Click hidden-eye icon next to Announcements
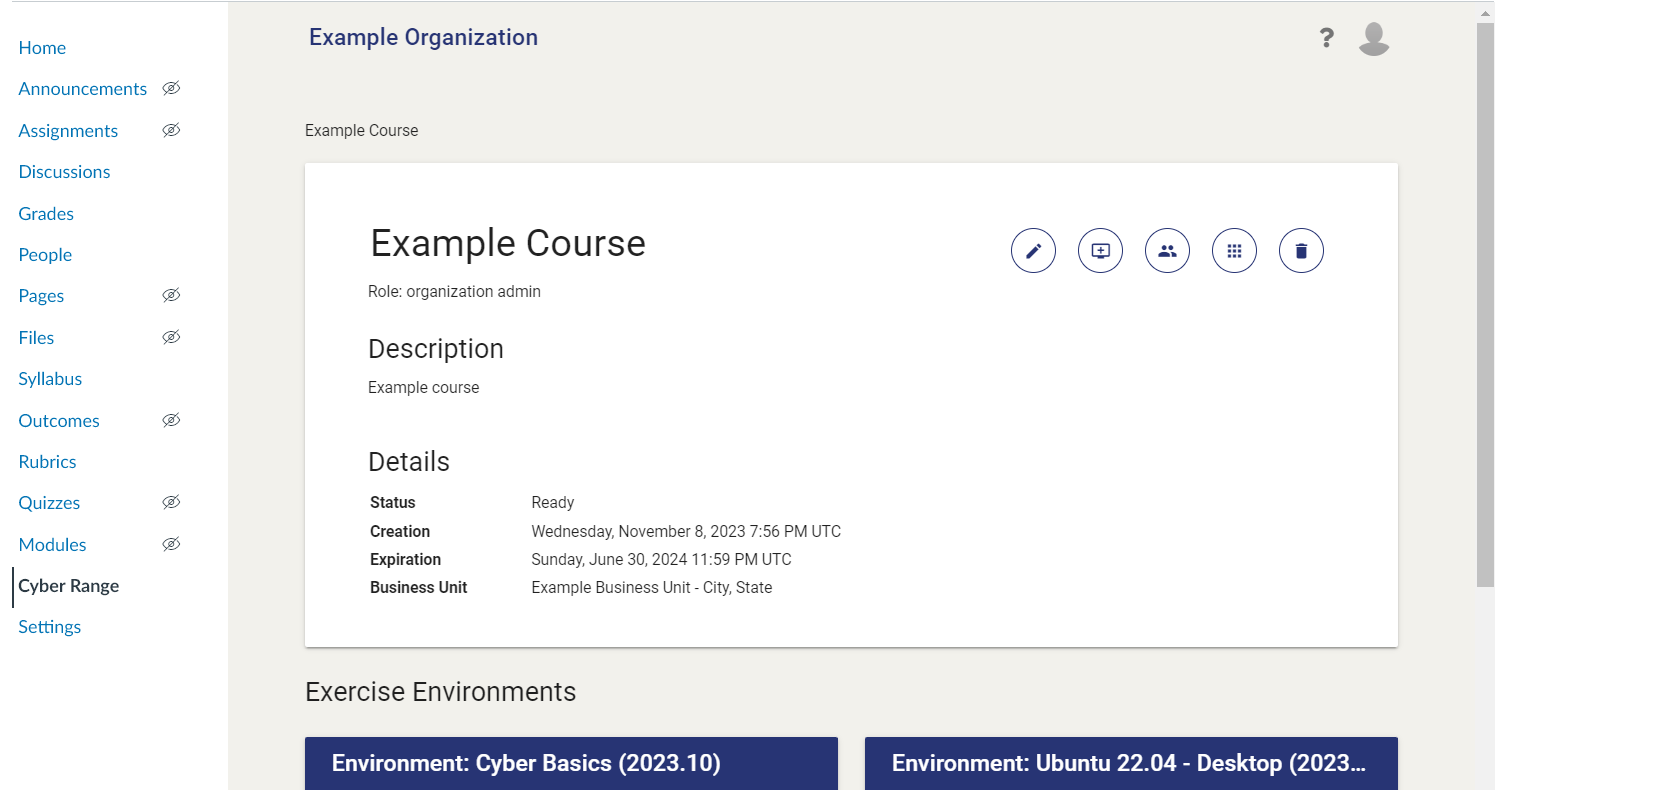The height and width of the screenshot is (790, 1659). [171, 89]
